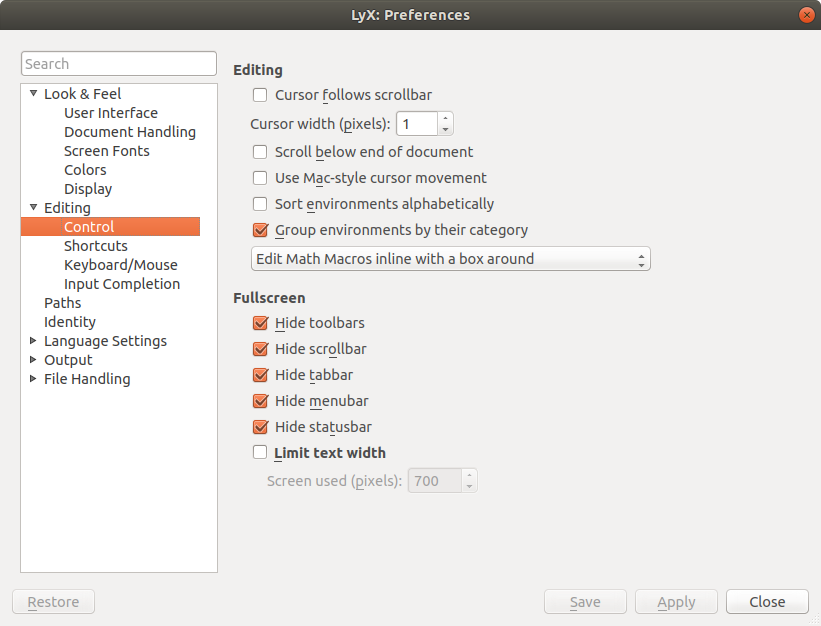Expand the Output tree section
This screenshot has width=821, height=626.
click(33, 360)
